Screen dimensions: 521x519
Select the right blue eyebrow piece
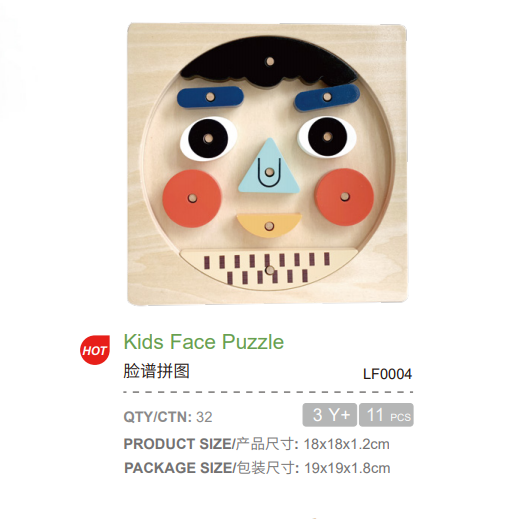(327, 97)
